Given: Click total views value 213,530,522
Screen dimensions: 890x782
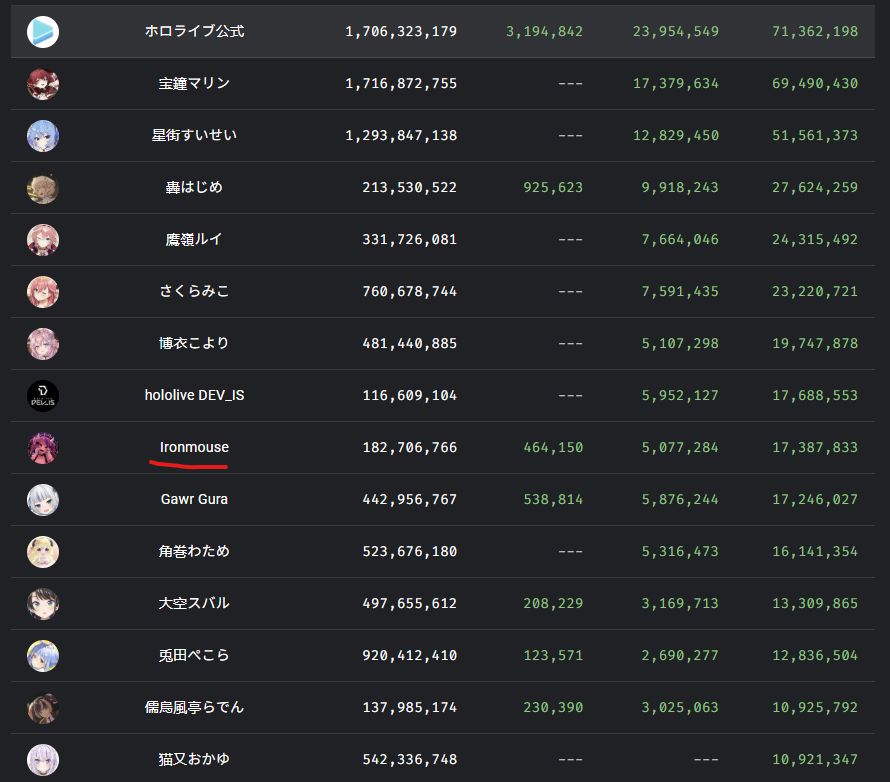Looking at the screenshot, I should click(x=410, y=188).
